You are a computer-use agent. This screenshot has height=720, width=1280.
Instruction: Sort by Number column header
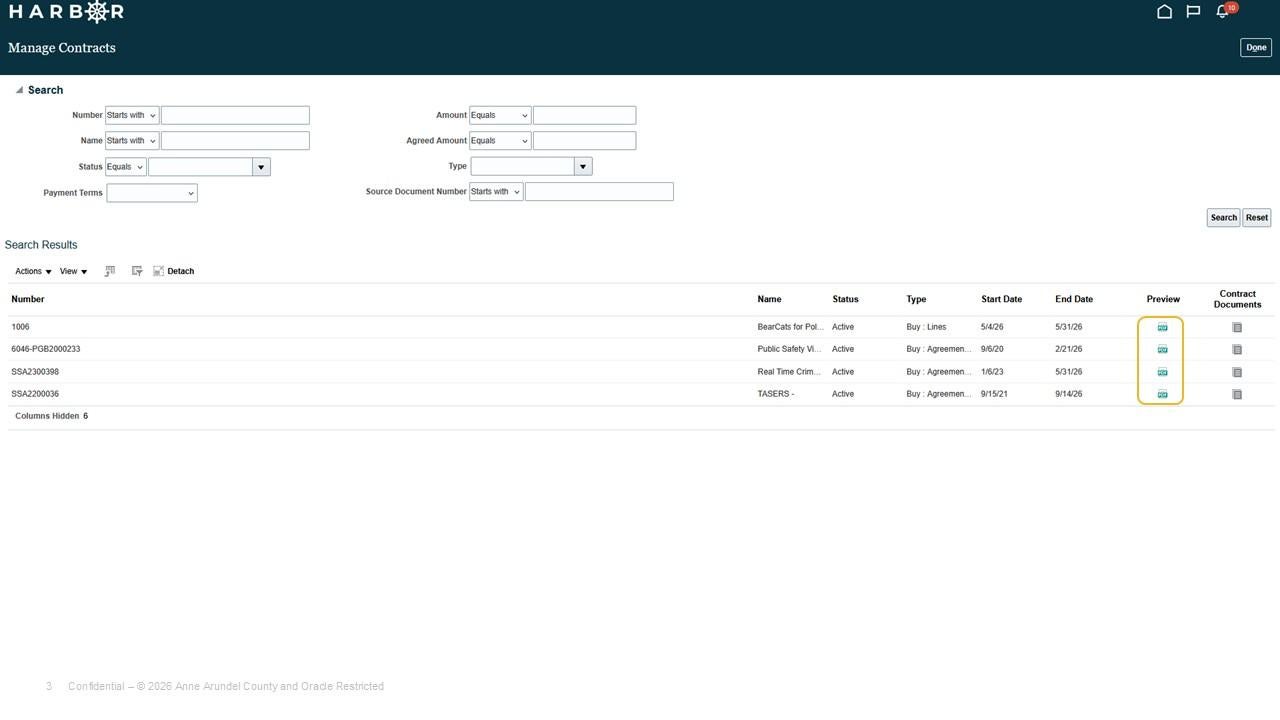pos(28,299)
